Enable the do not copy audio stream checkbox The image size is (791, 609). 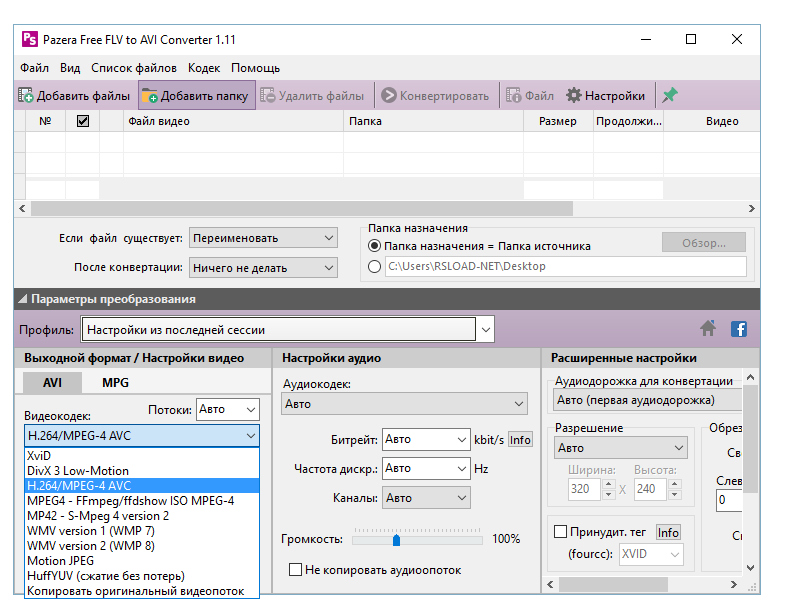point(295,570)
